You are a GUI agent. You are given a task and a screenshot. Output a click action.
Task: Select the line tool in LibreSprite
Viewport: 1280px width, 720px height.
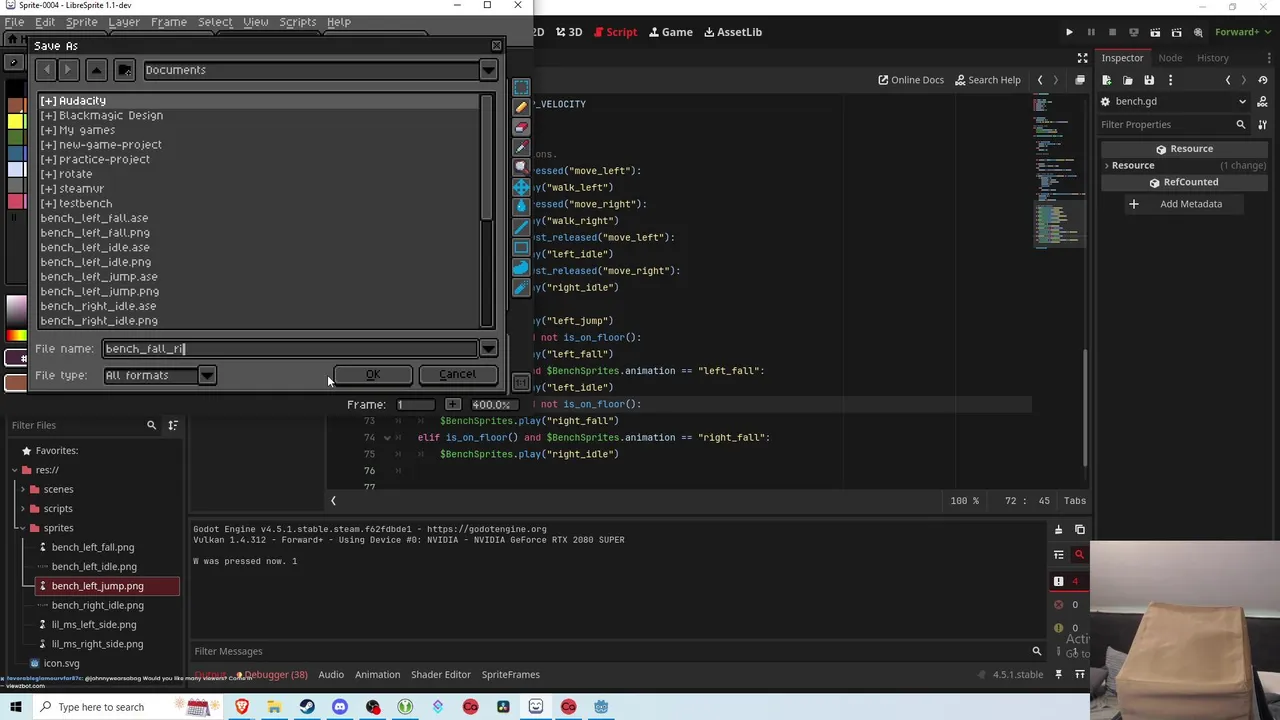521,228
